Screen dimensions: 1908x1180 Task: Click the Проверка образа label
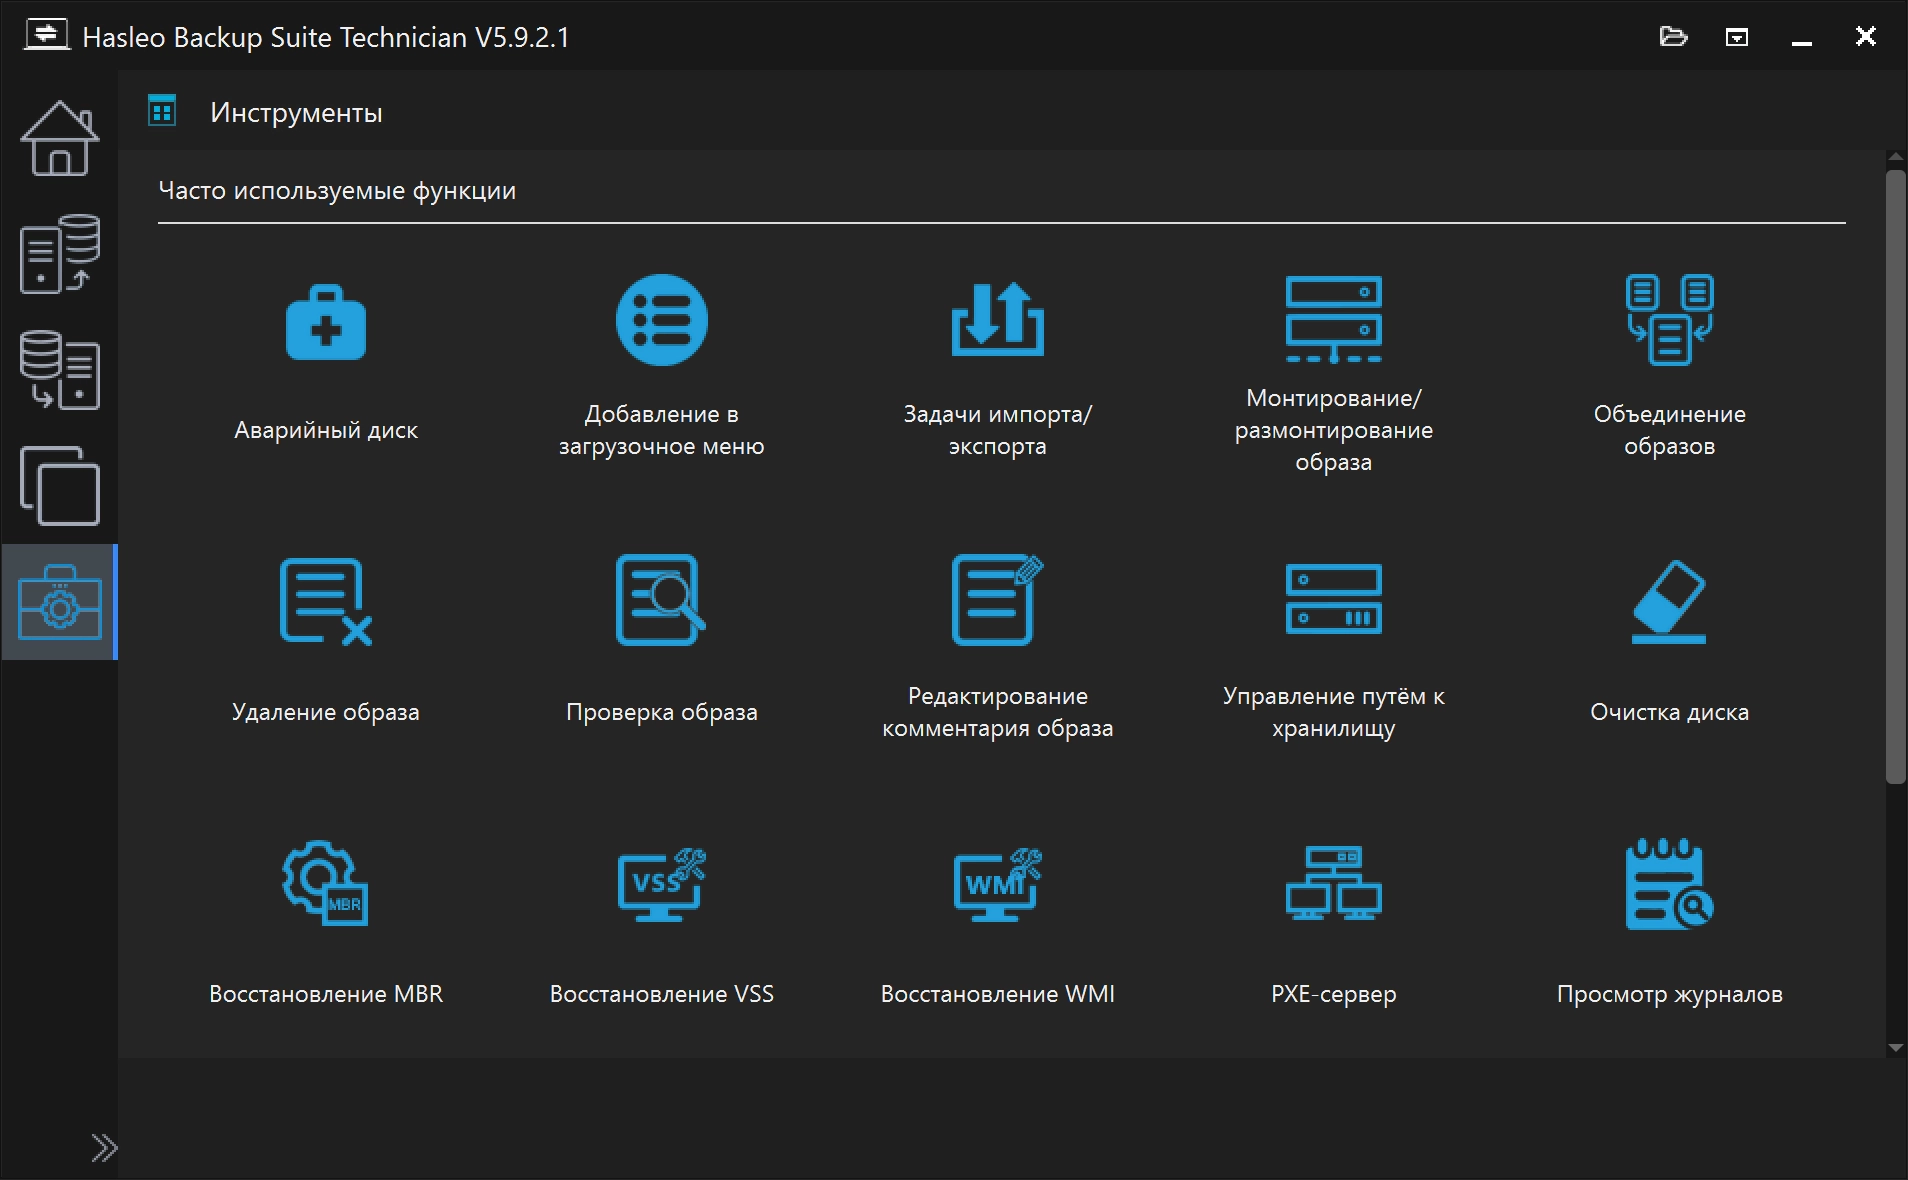[662, 712]
